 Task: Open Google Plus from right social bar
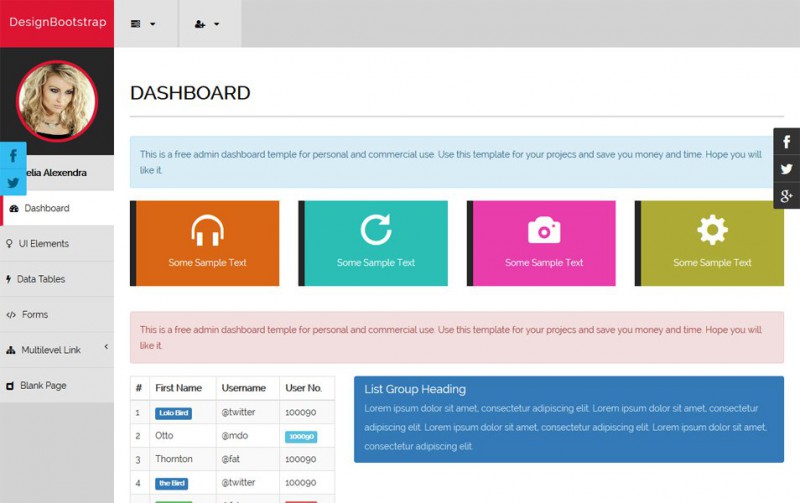(787, 196)
